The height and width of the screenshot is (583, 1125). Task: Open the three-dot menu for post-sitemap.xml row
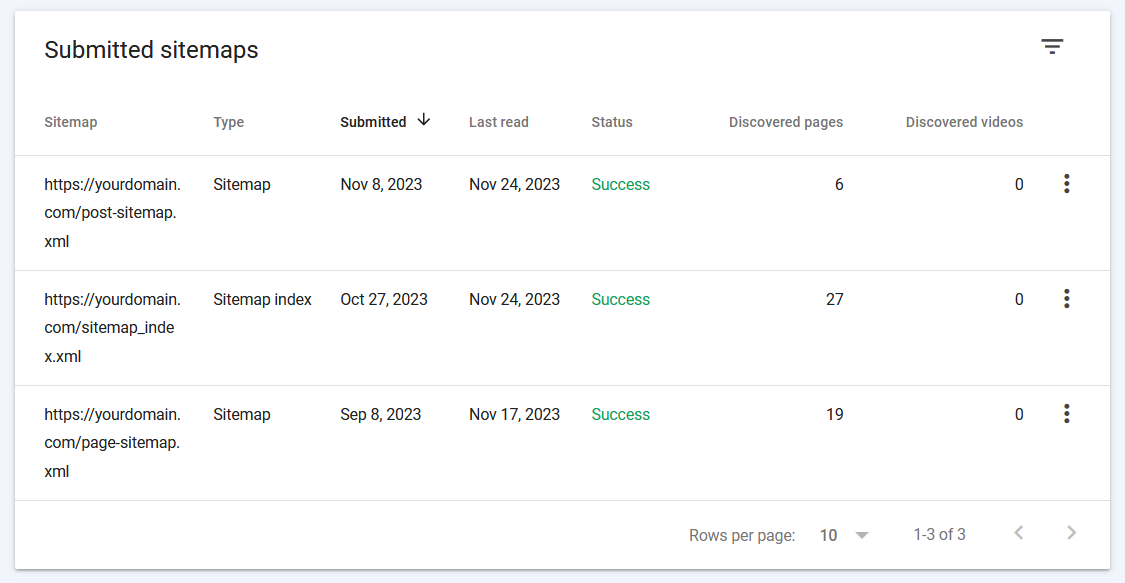1066,183
